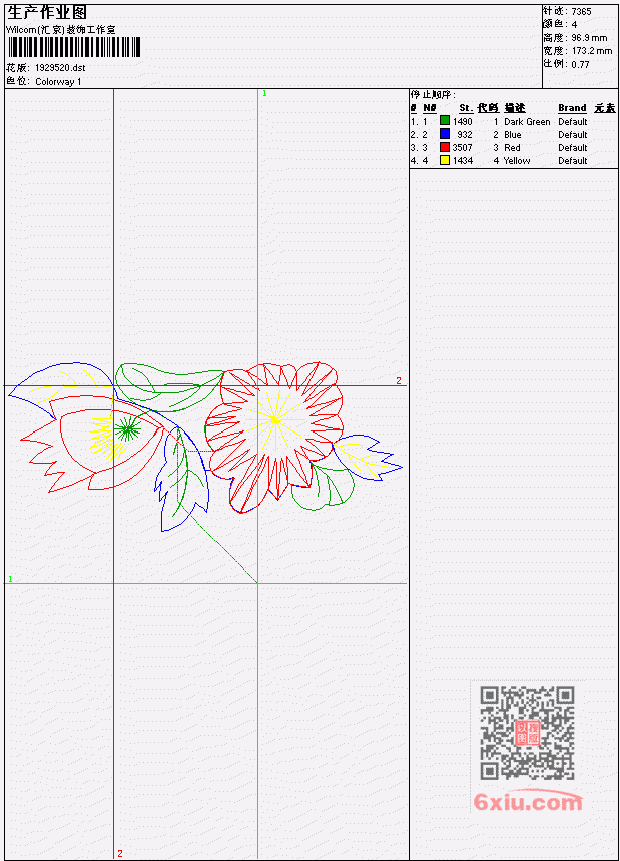Click 'Default' brand in Yellow row
The image size is (620, 861).
point(573,161)
